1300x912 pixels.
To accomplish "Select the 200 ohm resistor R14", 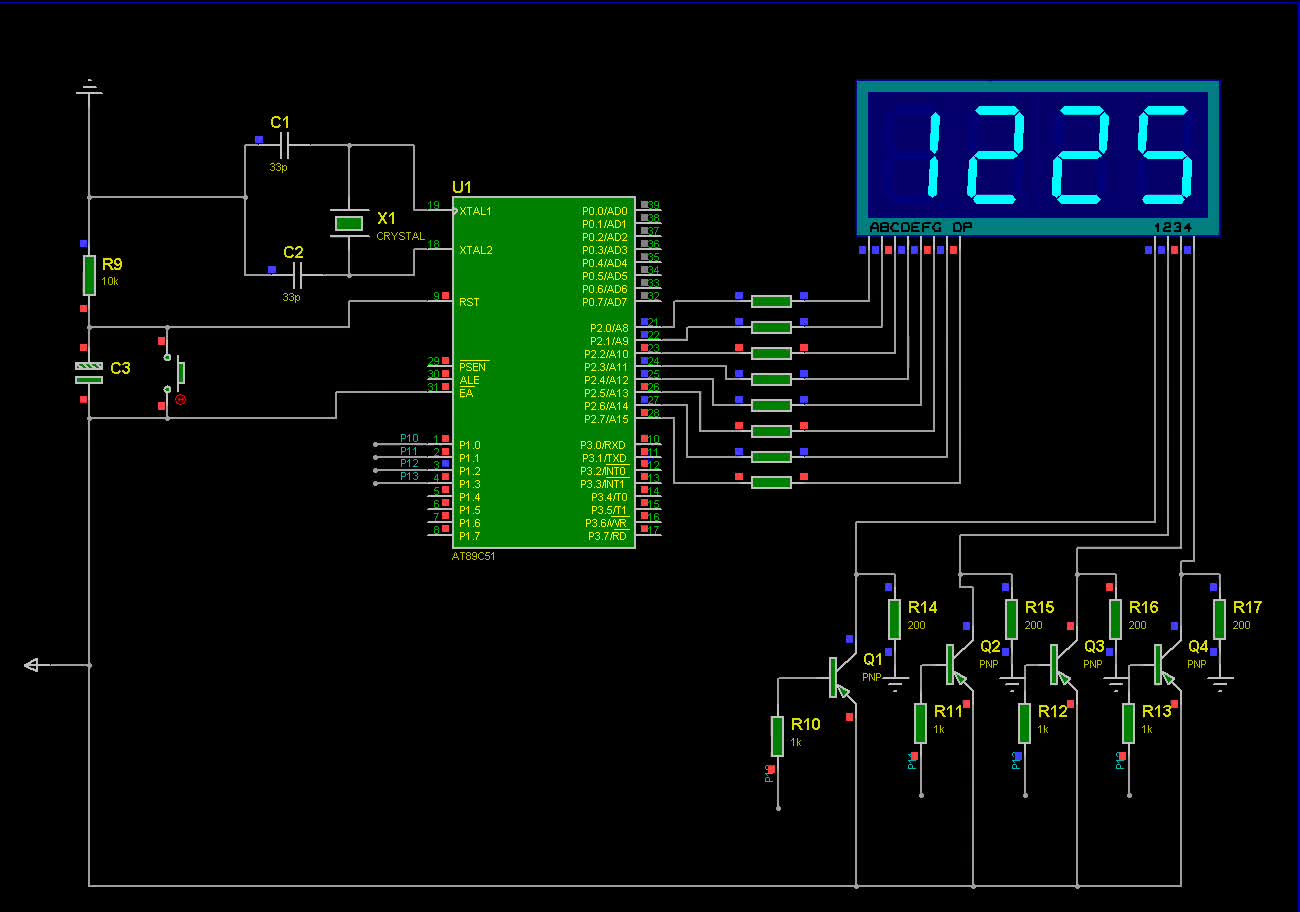I will (x=895, y=619).
